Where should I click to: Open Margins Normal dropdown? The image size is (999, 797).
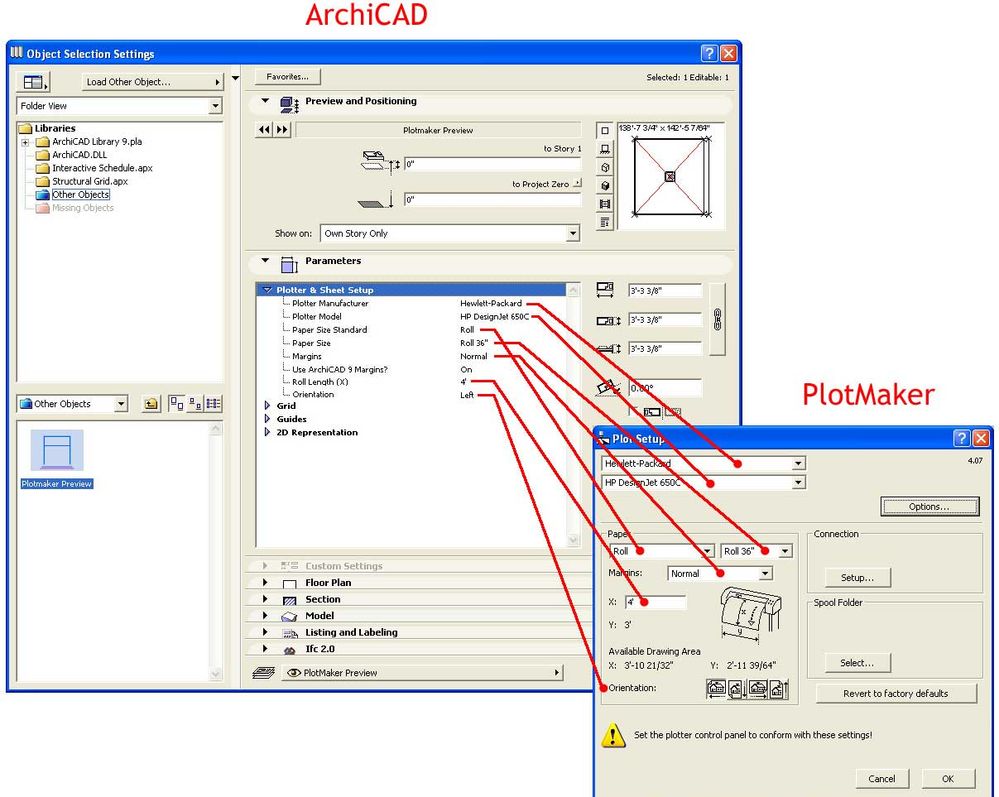coord(765,573)
